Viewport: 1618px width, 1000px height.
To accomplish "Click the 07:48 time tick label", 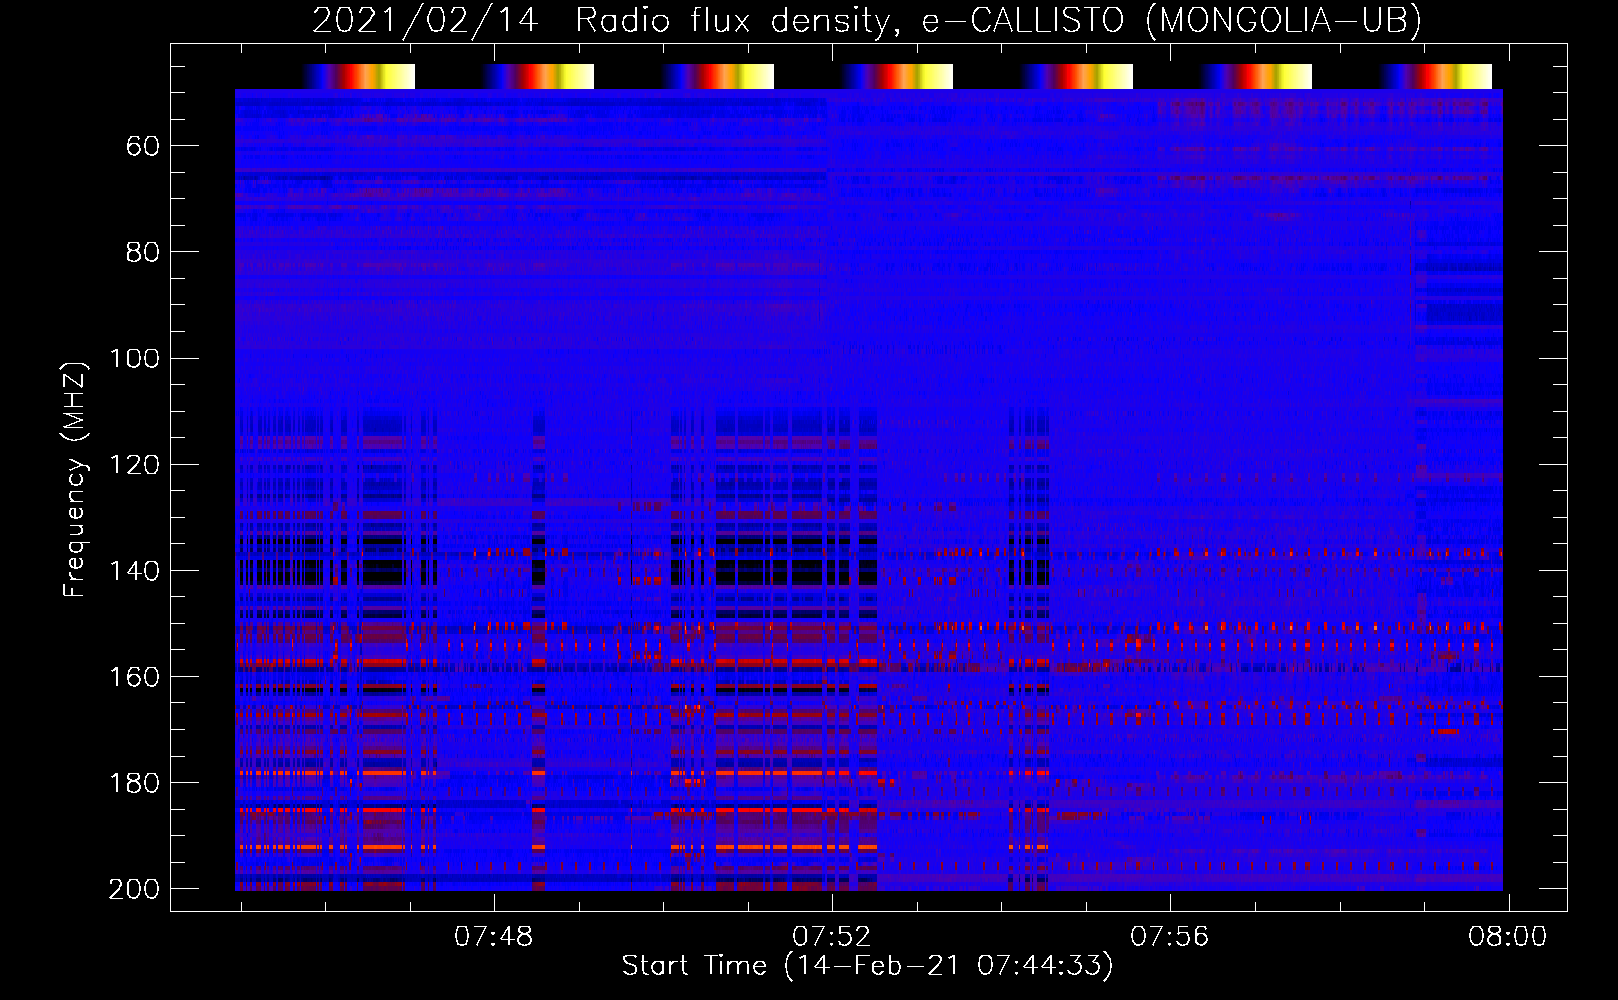I will (x=493, y=937).
